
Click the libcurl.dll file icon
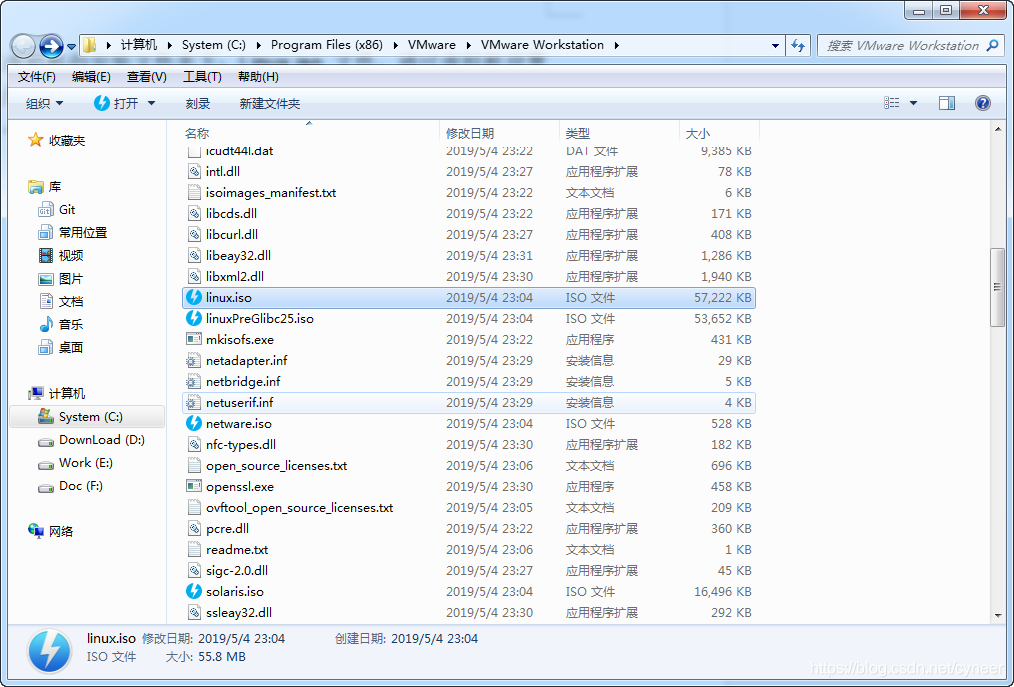pyautogui.click(x=193, y=234)
